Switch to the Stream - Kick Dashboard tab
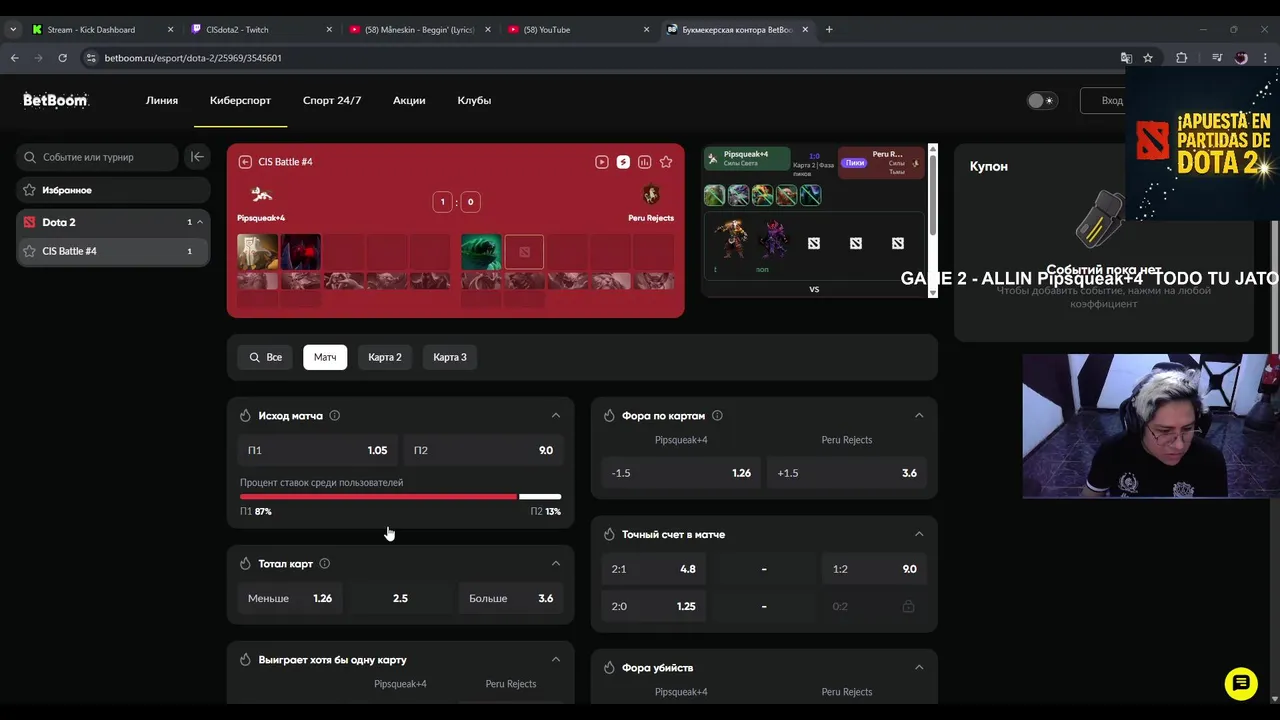 click(x=103, y=29)
